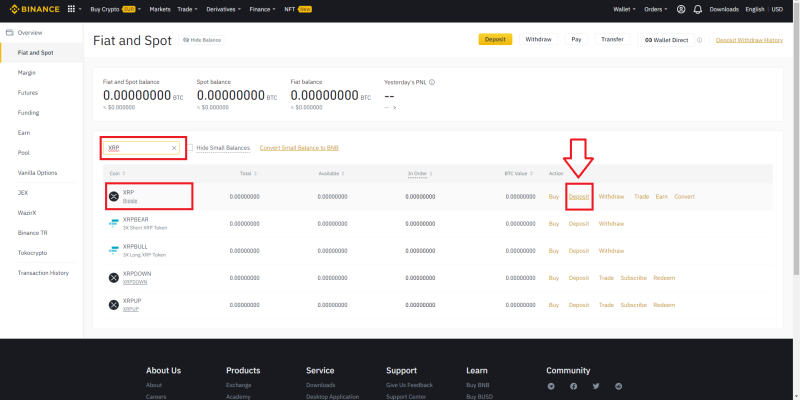Click Yesterday's PNL info icon
This screenshot has width=800, height=400.
click(432, 82)
